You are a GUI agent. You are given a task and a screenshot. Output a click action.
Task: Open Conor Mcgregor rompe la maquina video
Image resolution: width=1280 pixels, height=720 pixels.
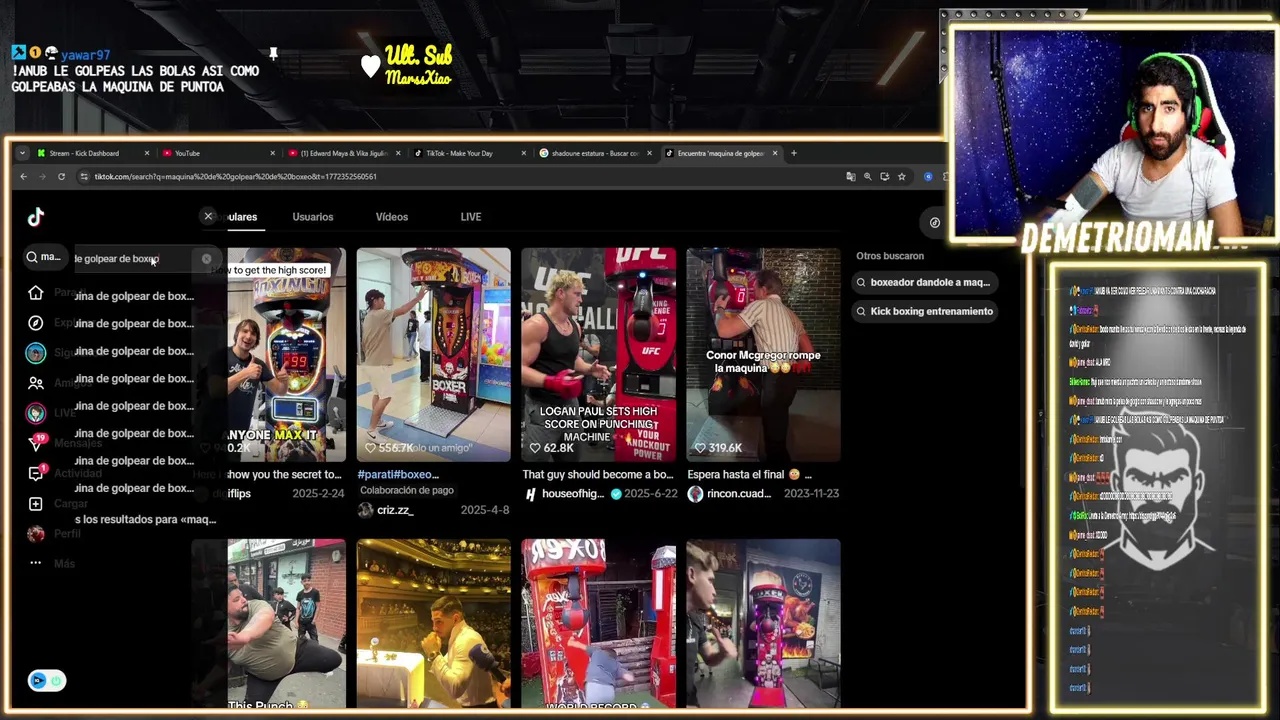click(763, 355)
